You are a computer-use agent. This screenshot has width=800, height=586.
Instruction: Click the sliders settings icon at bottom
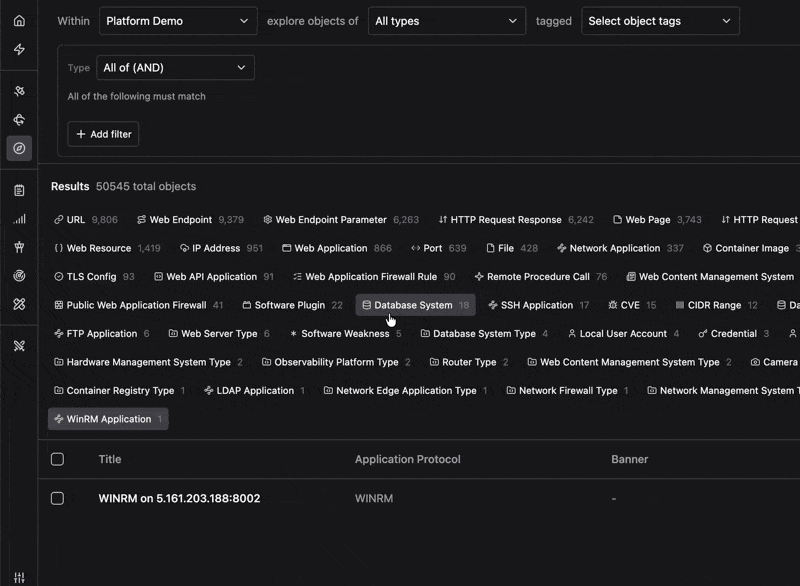point(19,577)
